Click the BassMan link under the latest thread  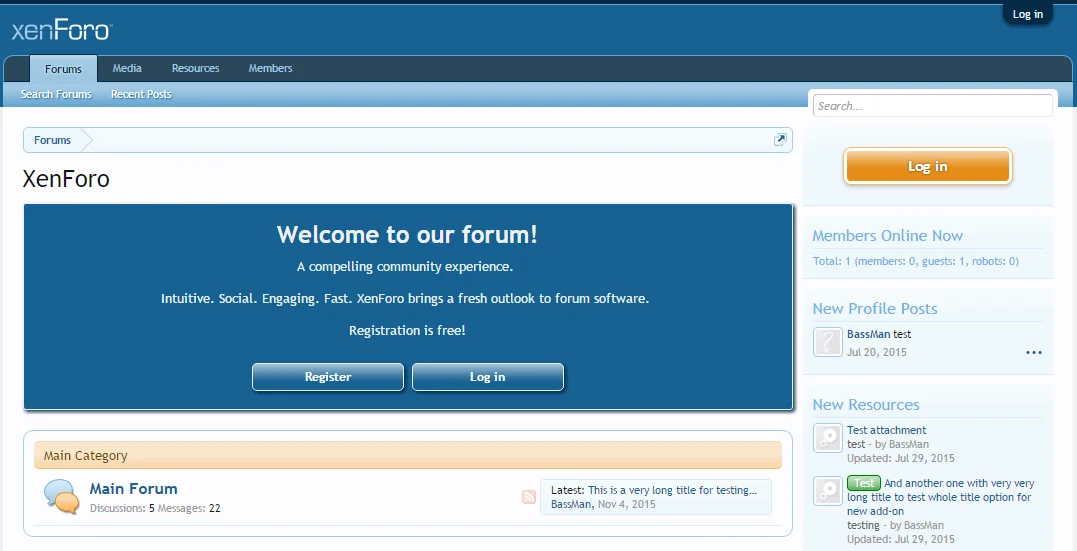[x=571, y=504]
